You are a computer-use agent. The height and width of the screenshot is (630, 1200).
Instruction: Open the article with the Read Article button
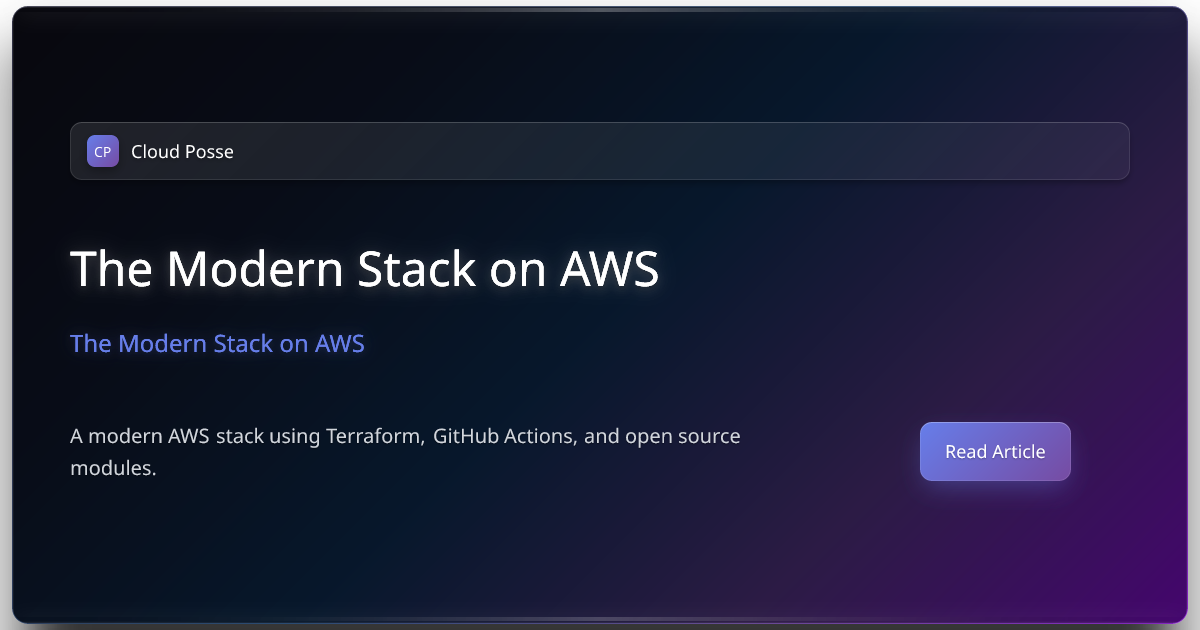tap(995, 451)
